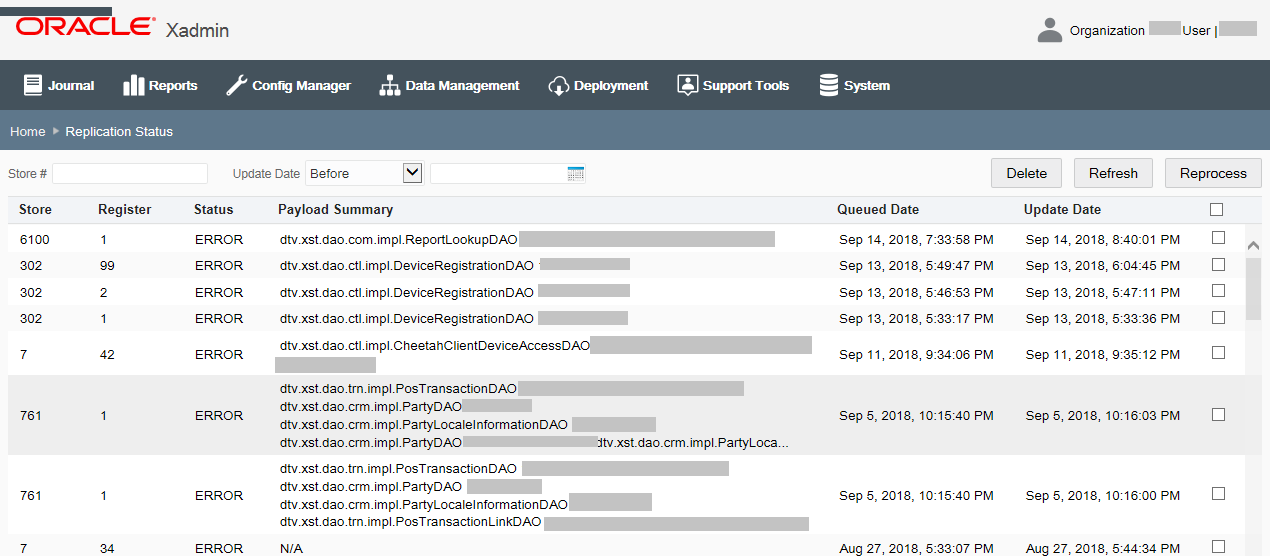This screenshot has width=1270, height=556.
Task: Click the N/A payload cell
Action: pyautogui.click(x=291, y=548)
